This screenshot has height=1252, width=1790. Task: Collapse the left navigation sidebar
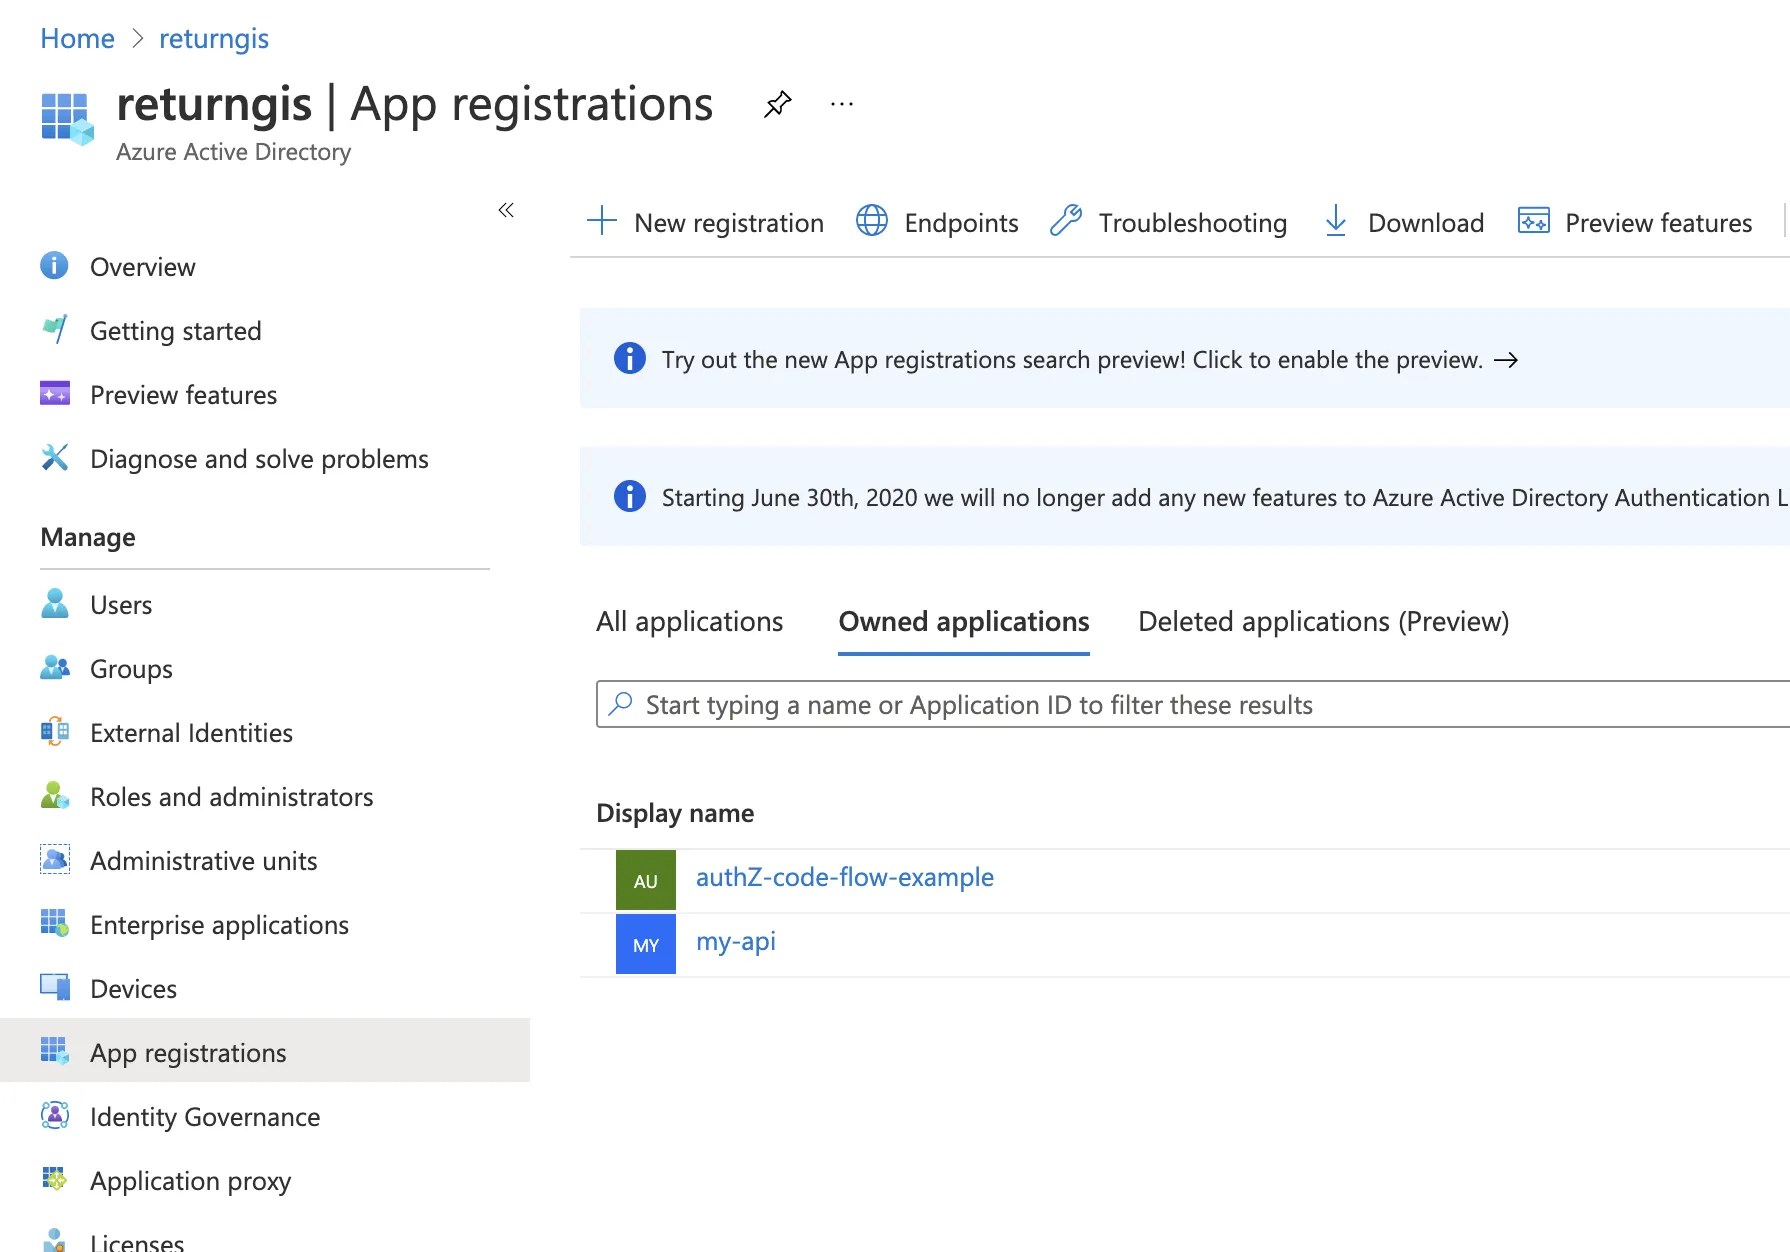(x=506, y=210)
